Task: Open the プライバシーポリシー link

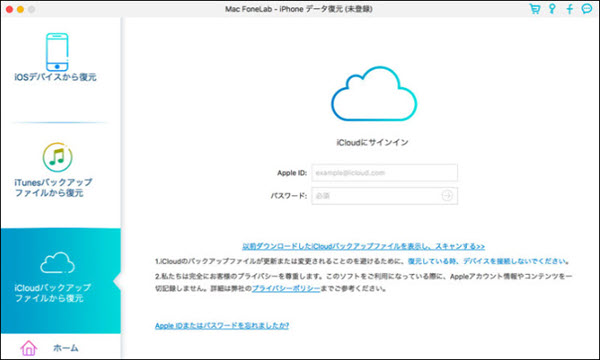Action: [x=286, y=288]
